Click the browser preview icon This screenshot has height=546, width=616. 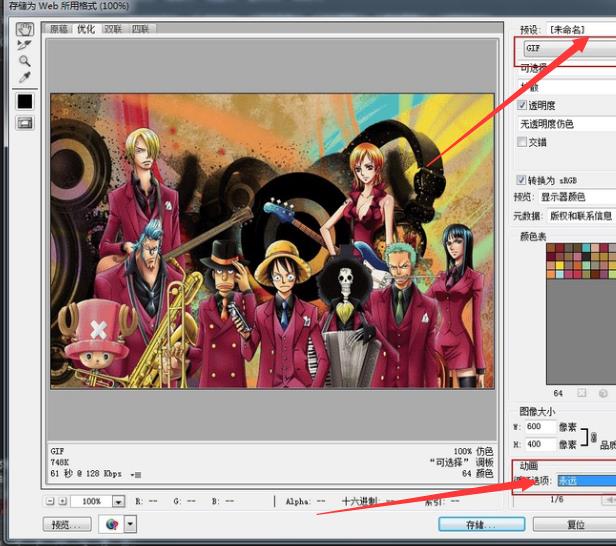click(112, 524)
